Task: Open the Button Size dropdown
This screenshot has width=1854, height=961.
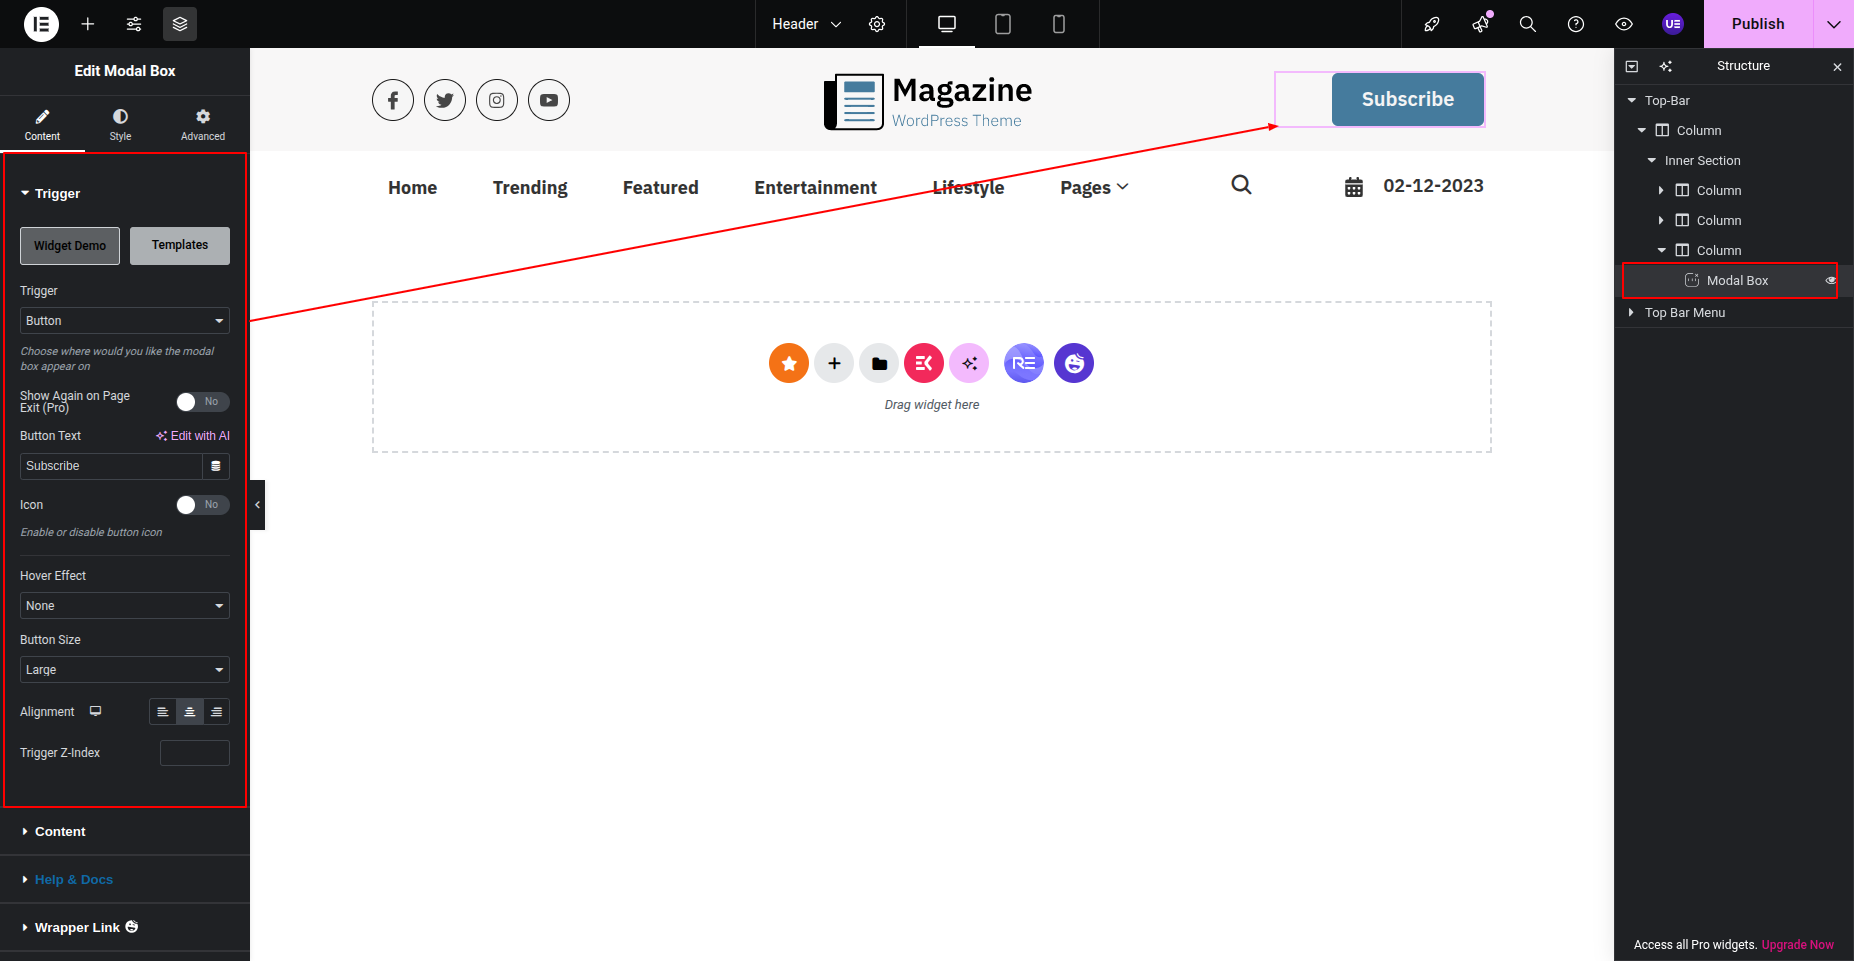Action: coord(125,670)
